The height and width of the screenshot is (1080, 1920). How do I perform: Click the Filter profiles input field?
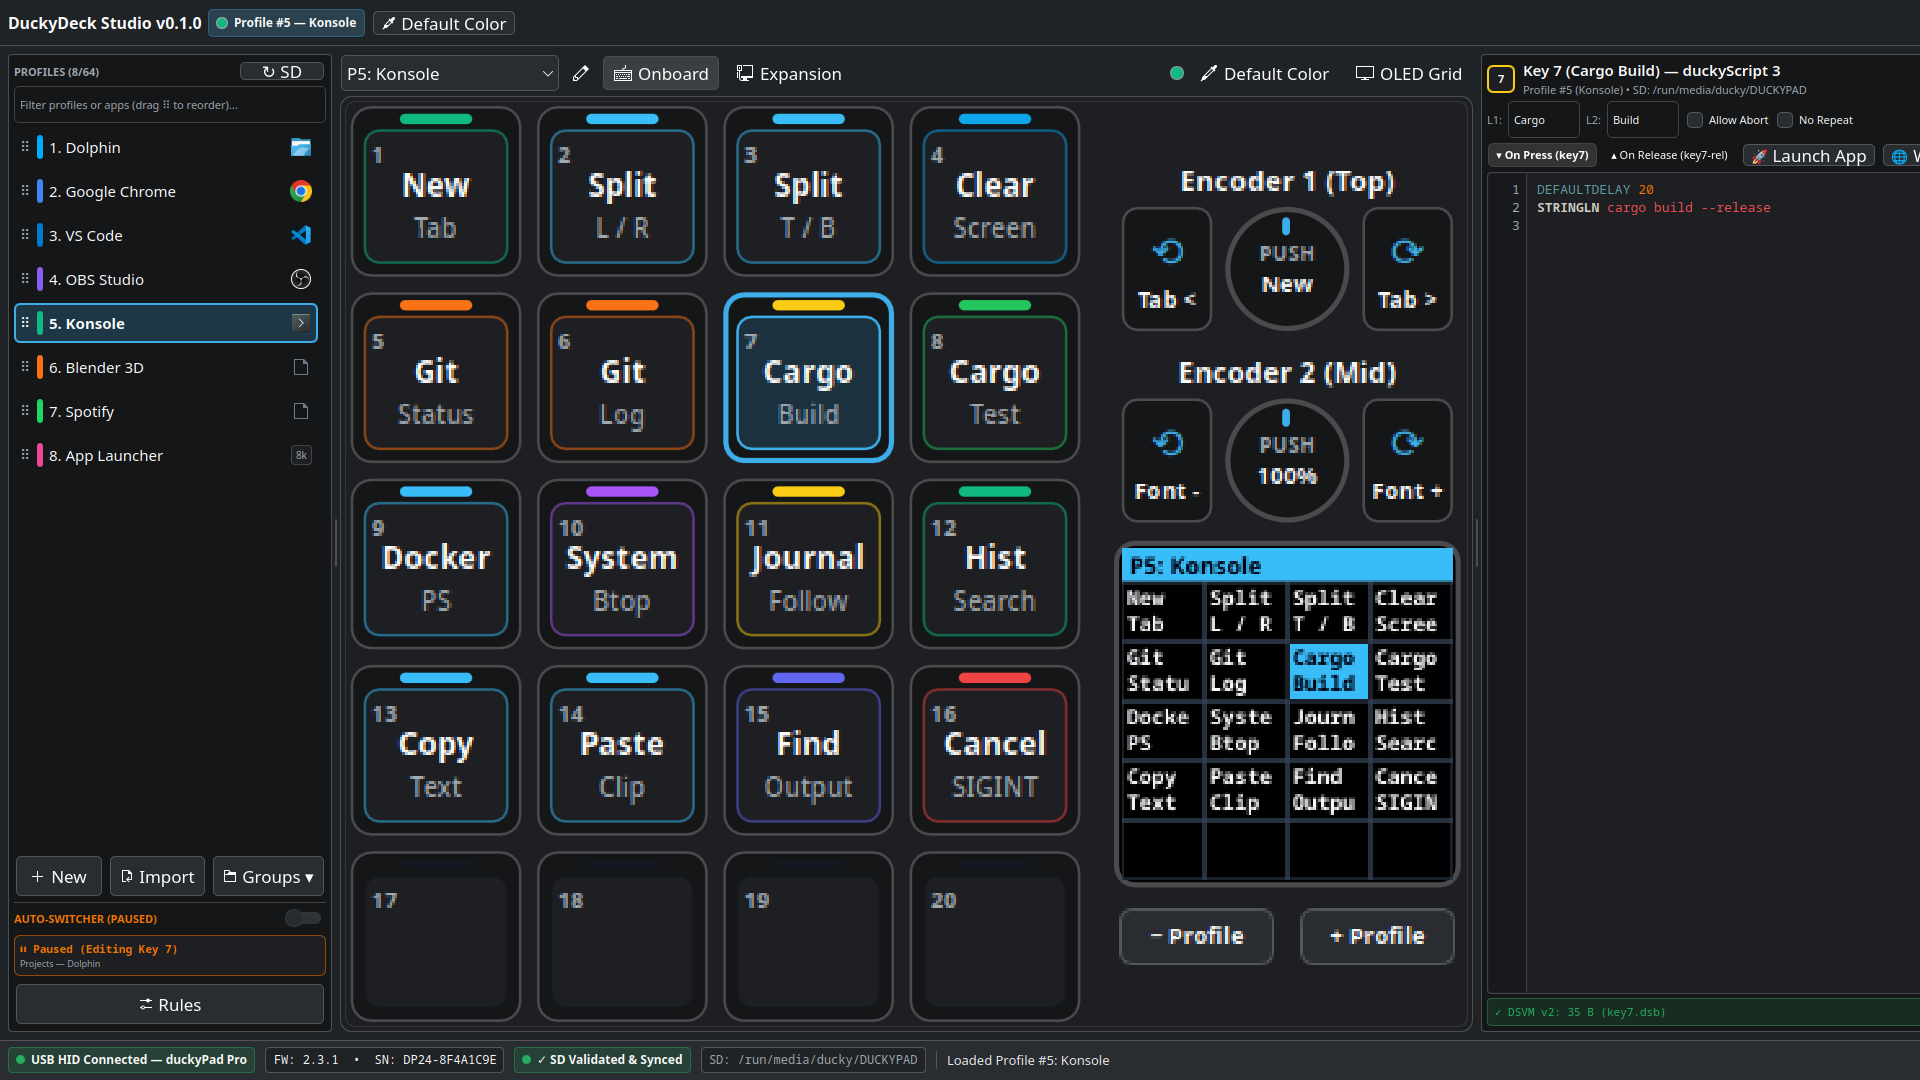pos(169,105)
